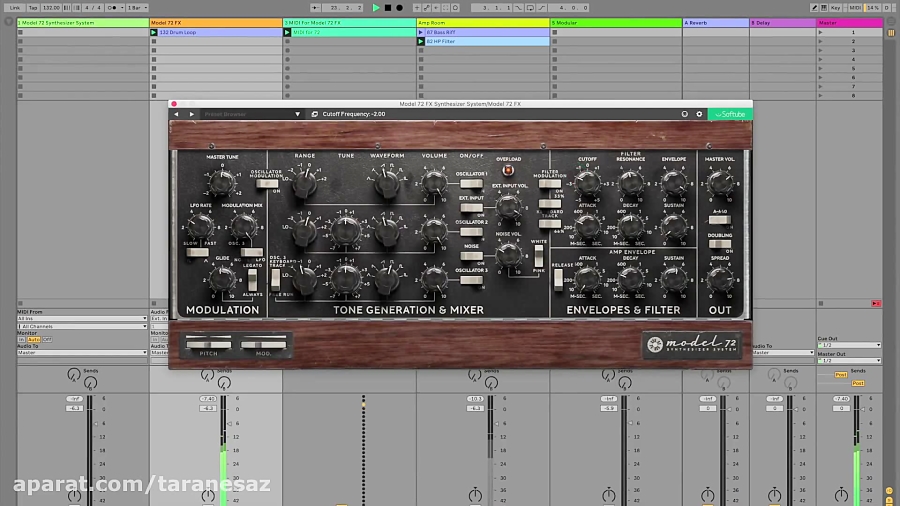900x506 pixels.
Task: Click the 4 / 4 time signature field
Action: [x=93, y=8]
